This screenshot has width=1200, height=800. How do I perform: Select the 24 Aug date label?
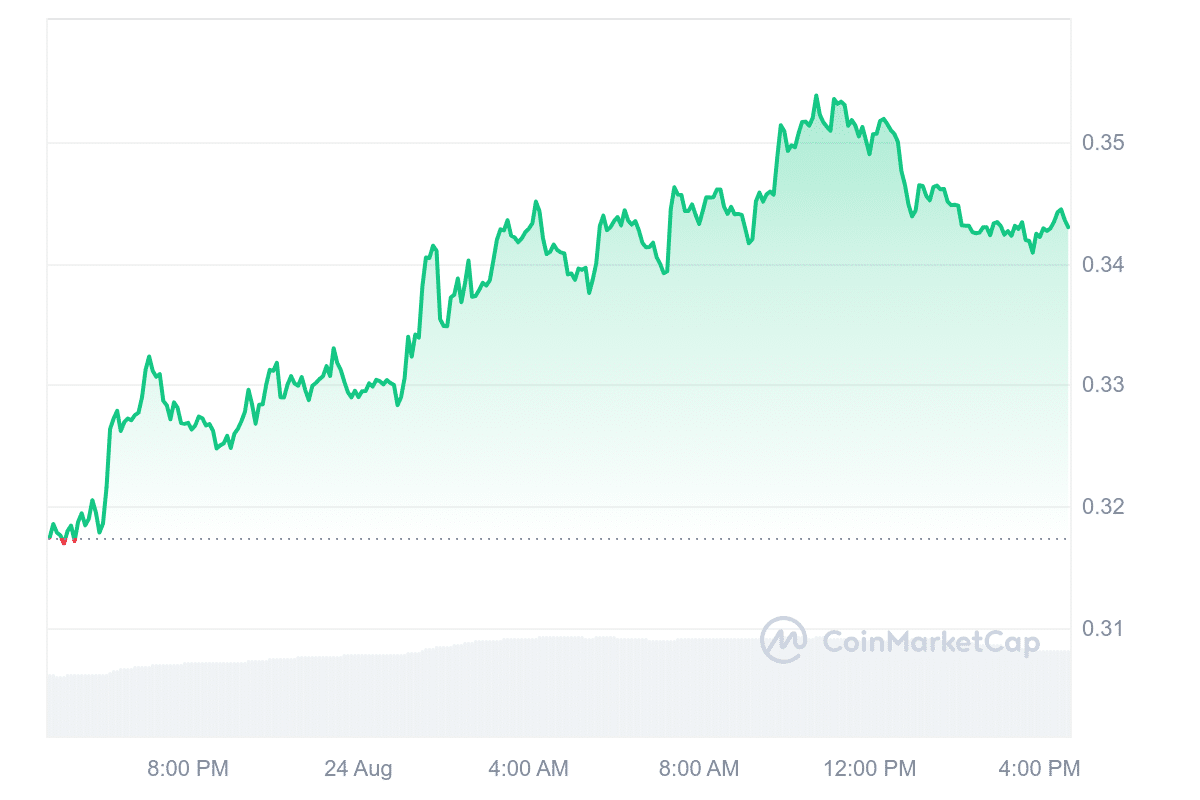pos(358,769)
